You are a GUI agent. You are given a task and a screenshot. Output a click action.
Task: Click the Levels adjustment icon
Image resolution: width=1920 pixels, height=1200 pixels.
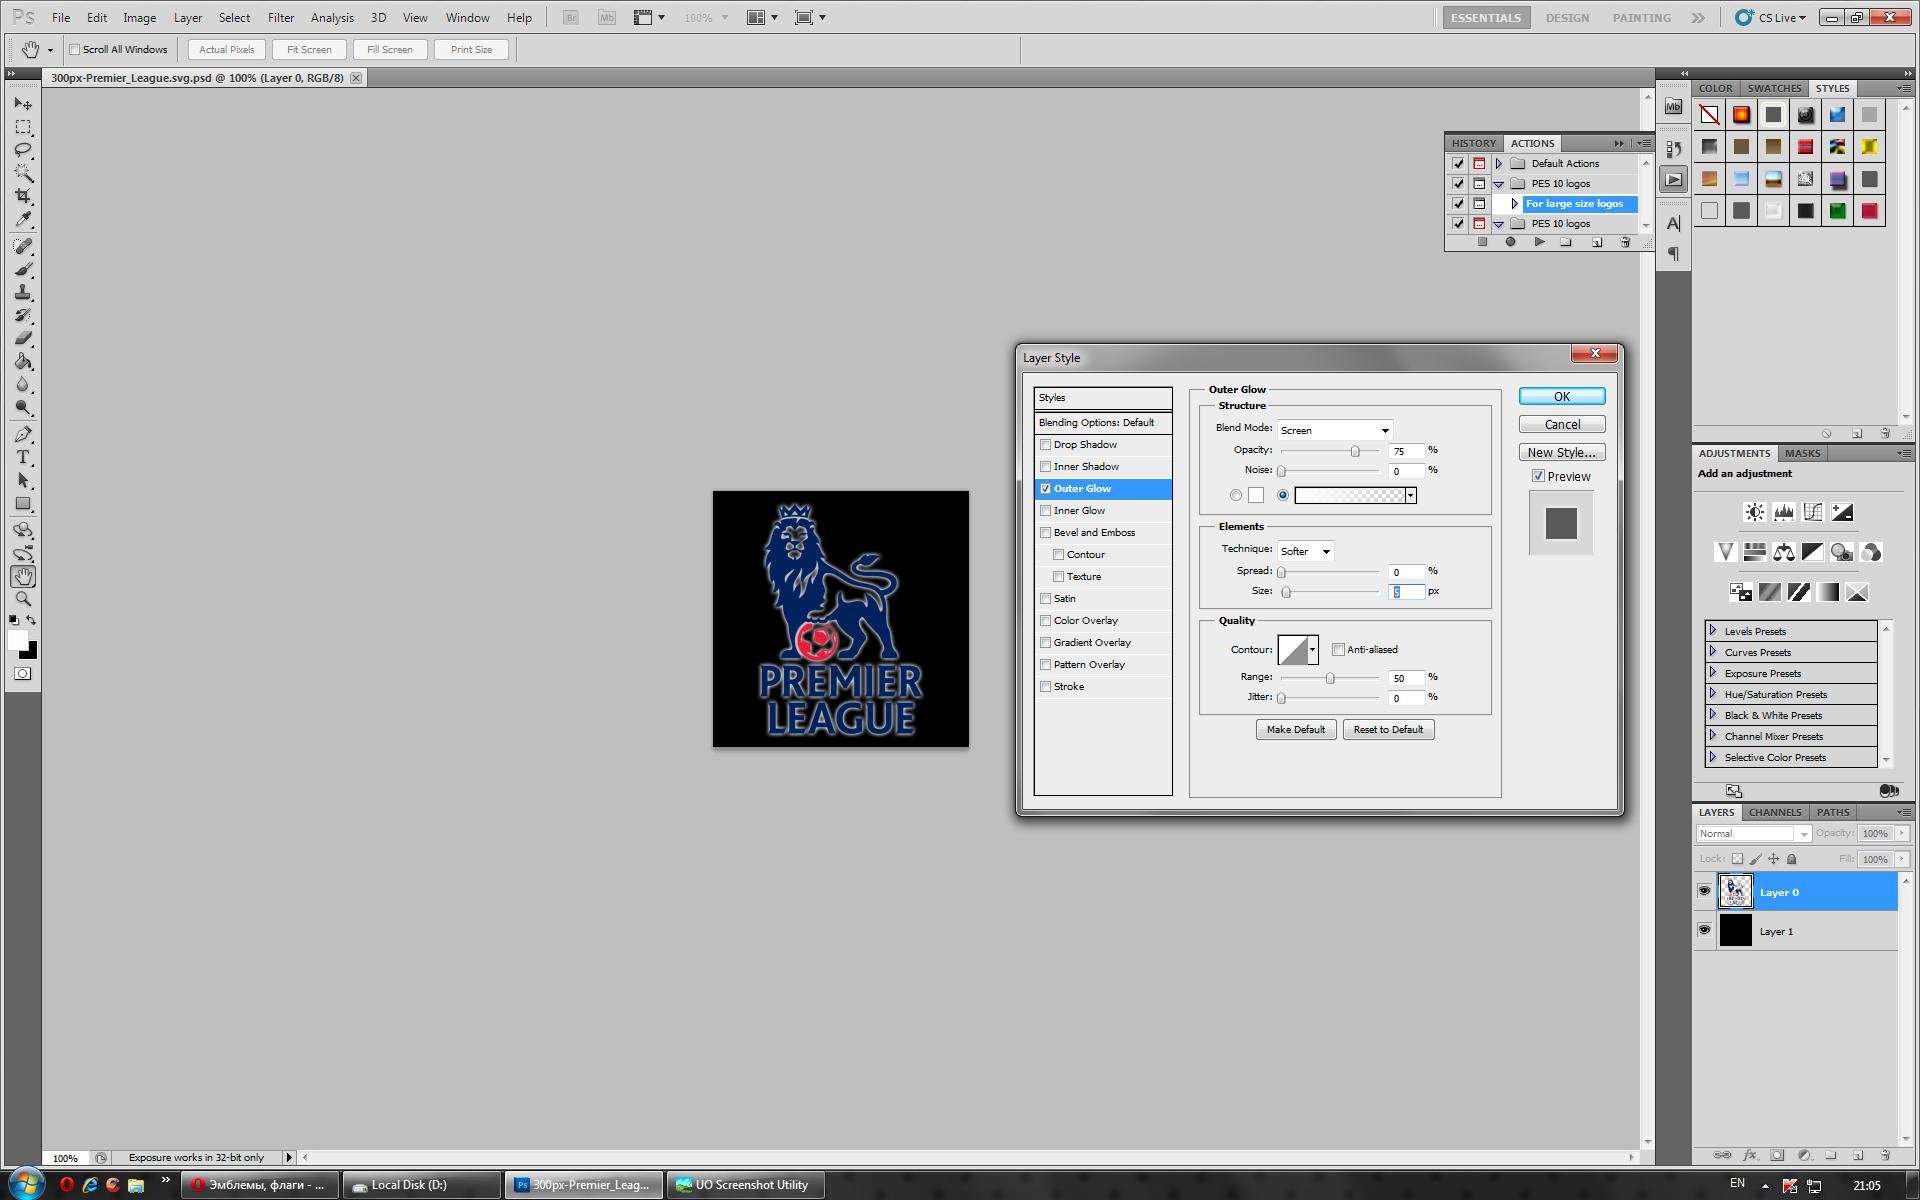point(1783,513)
